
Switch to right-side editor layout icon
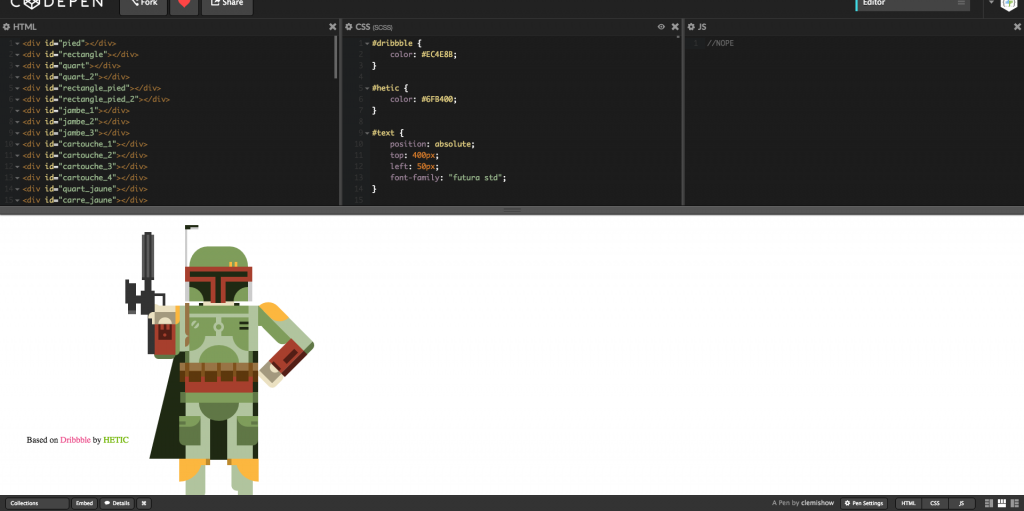(1014, 503)
